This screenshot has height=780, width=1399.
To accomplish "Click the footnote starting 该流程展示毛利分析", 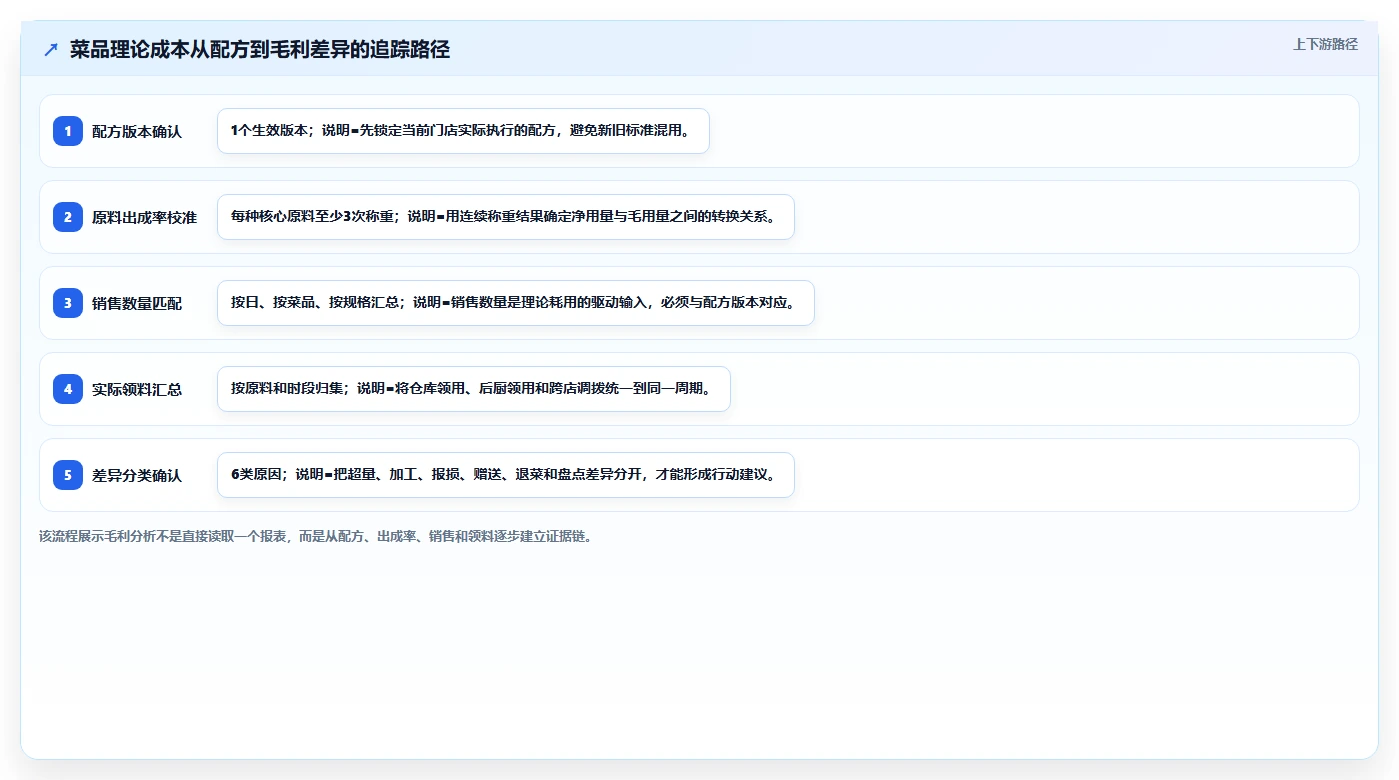I will click(x=316, y=536).
